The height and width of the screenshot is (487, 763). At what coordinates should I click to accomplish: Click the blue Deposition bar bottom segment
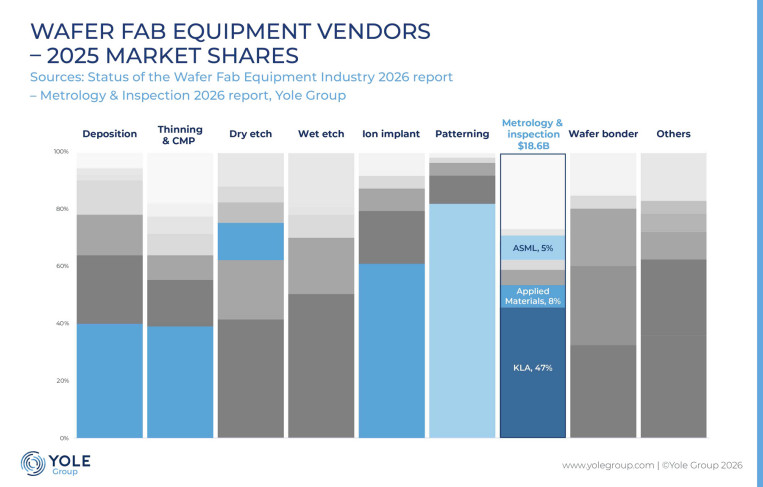(109, 380)
